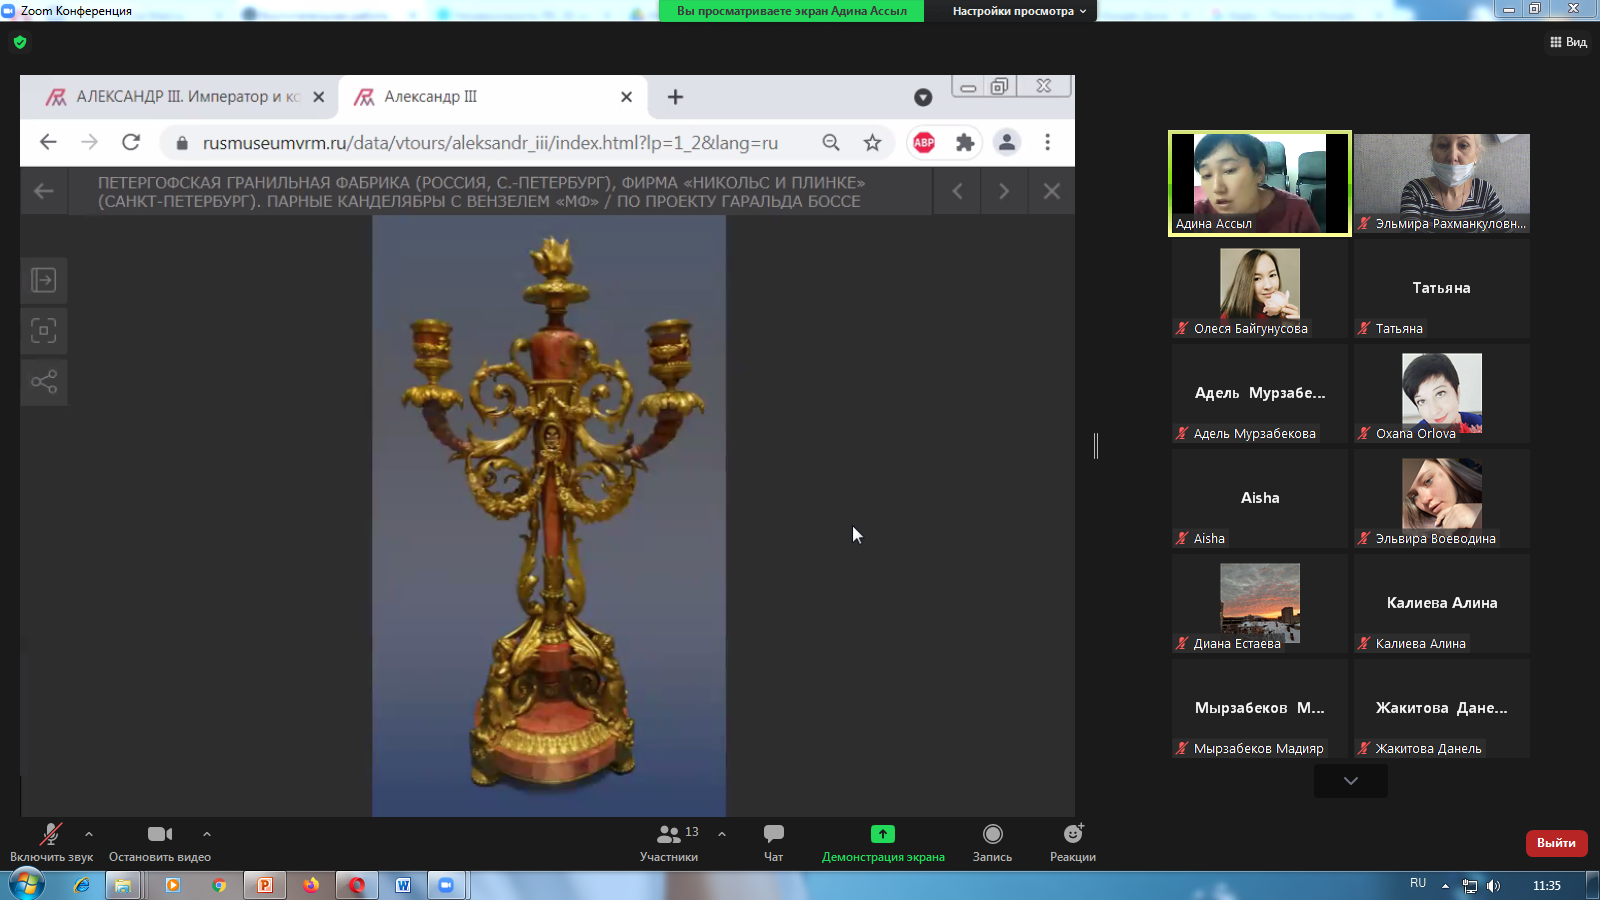The height and width of the screenshot is (900, 1600).
Task: Select Диана Естаева's participant tile
Action: 1260,603
